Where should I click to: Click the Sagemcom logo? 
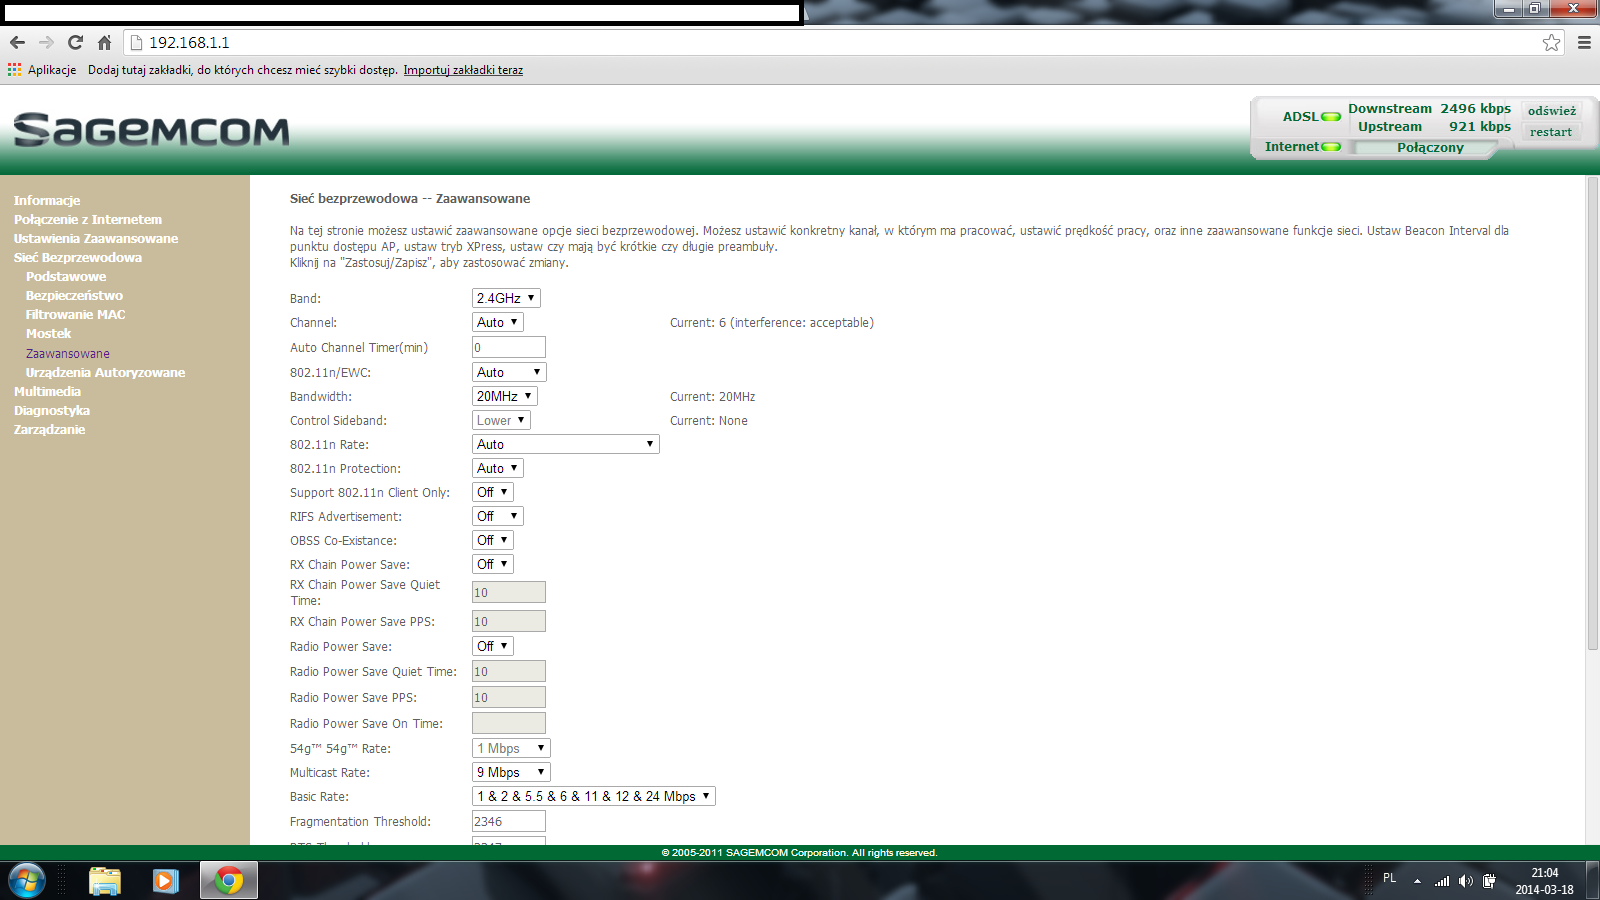point(152,130)
